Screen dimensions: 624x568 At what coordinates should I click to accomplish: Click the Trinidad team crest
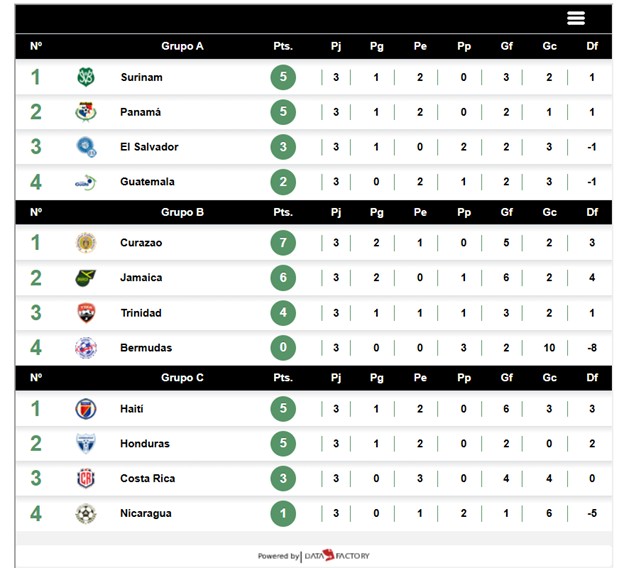point(86,313)
